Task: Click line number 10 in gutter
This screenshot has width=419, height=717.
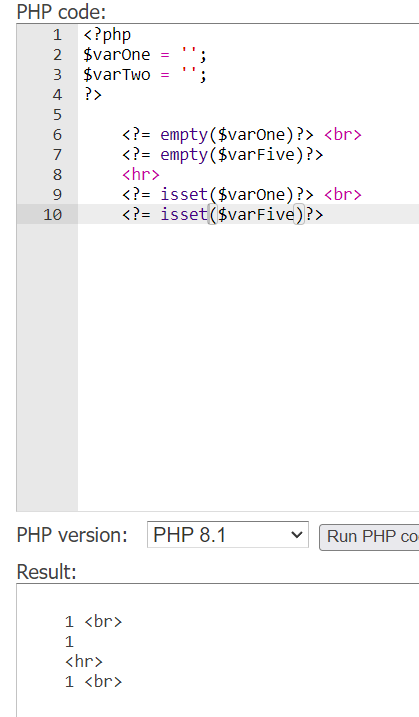Action: pos(52,214)
